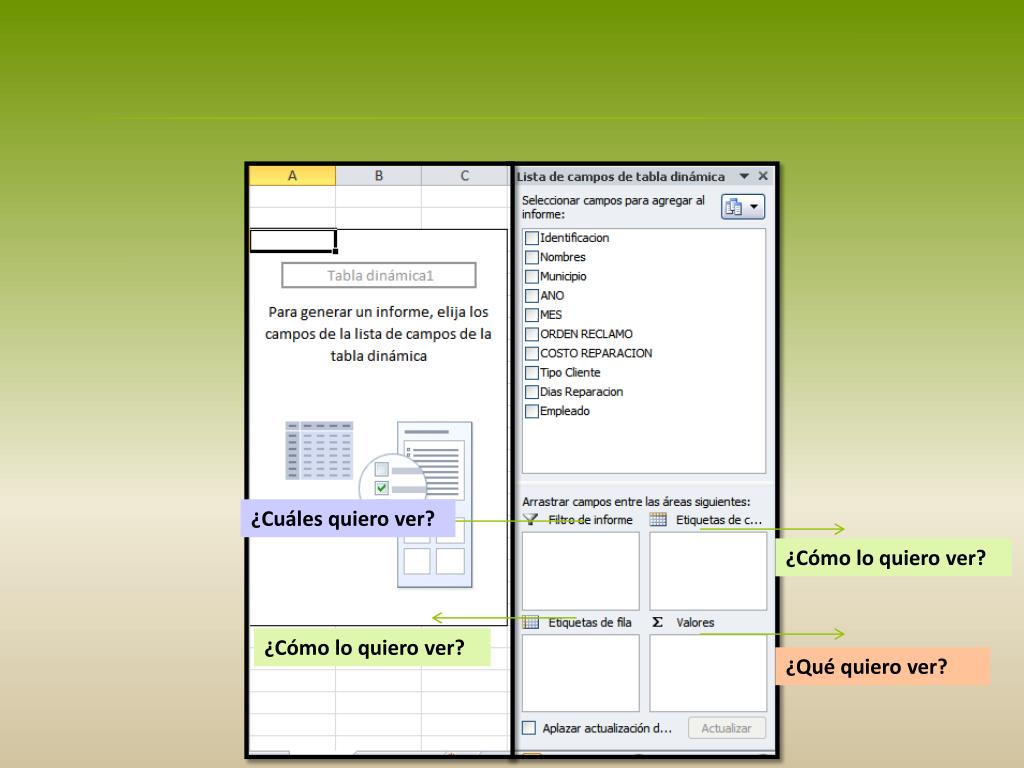This screenshot has height=768, width=1024.
Task: Select the ORDEN RECLAMO field checkbox
Action: (532, 334)
